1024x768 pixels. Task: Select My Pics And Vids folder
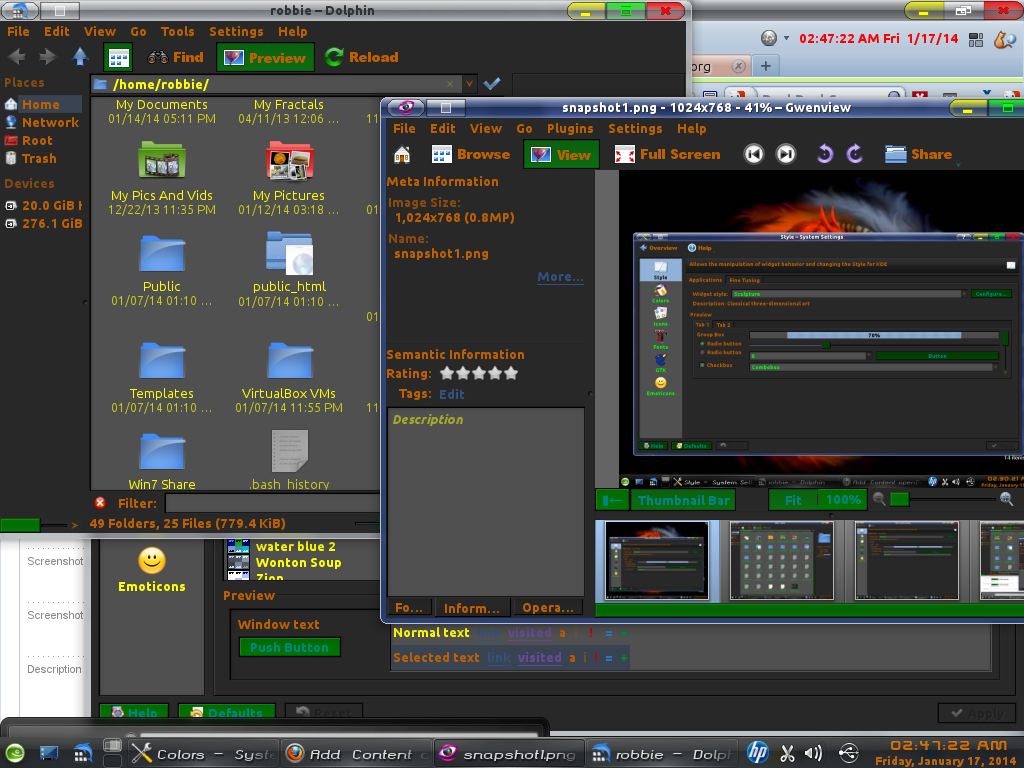tap(161, 174)
